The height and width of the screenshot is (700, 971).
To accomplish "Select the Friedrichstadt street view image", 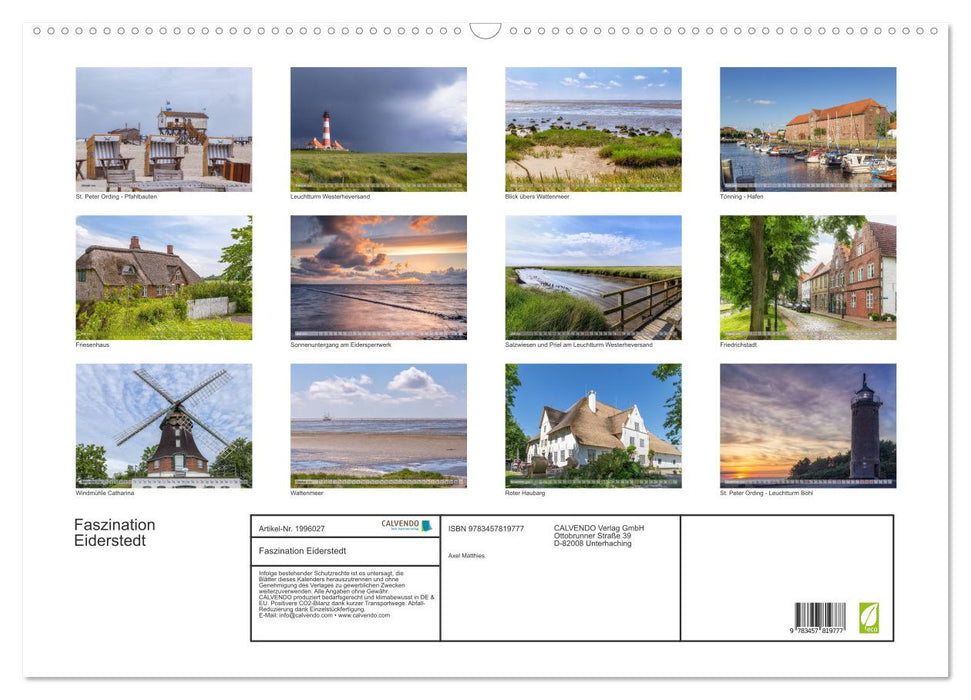I will click(808, 277).
